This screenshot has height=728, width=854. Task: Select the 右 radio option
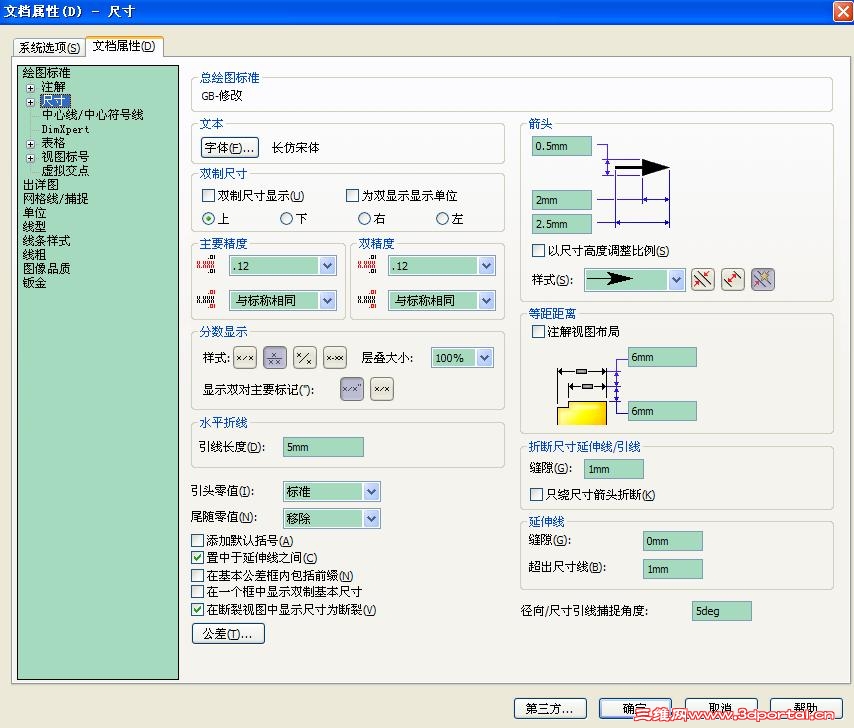[x=364, y=219]
